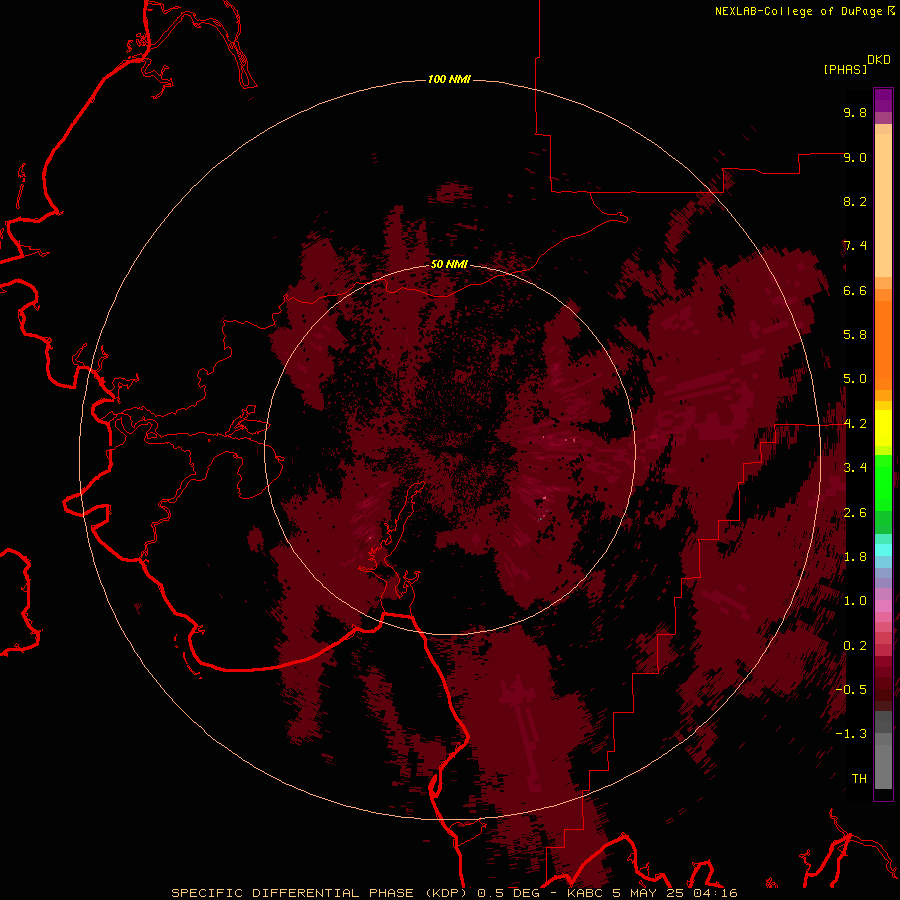Click the NEXLAB-College of DuPage watermark text
This screenshot has width=900, height=900.
click(799, 11)
